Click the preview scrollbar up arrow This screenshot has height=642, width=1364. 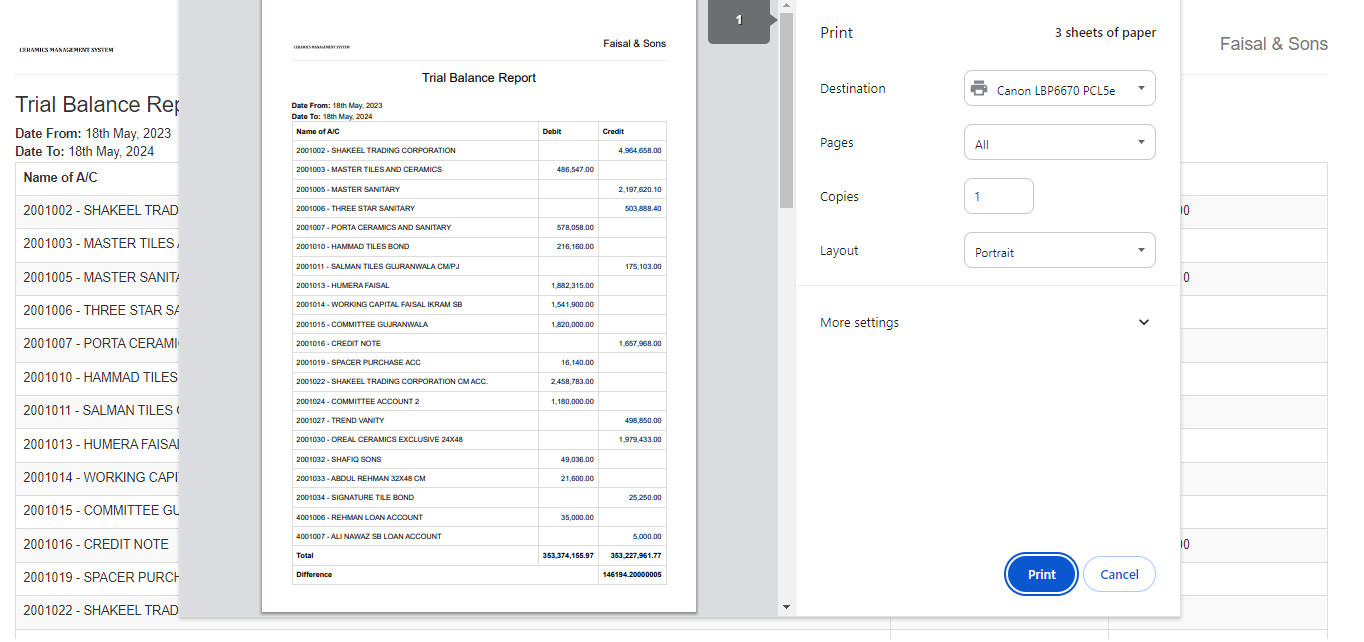click(786, 6)
